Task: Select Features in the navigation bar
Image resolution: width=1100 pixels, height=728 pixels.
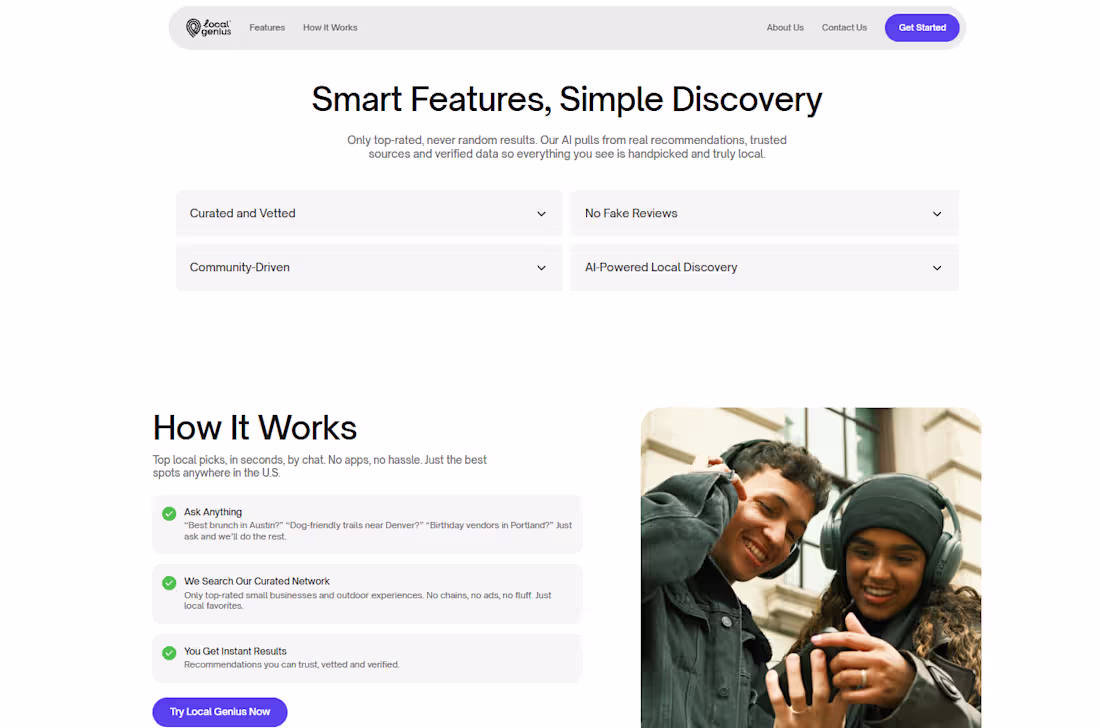Action: (267, 27)
